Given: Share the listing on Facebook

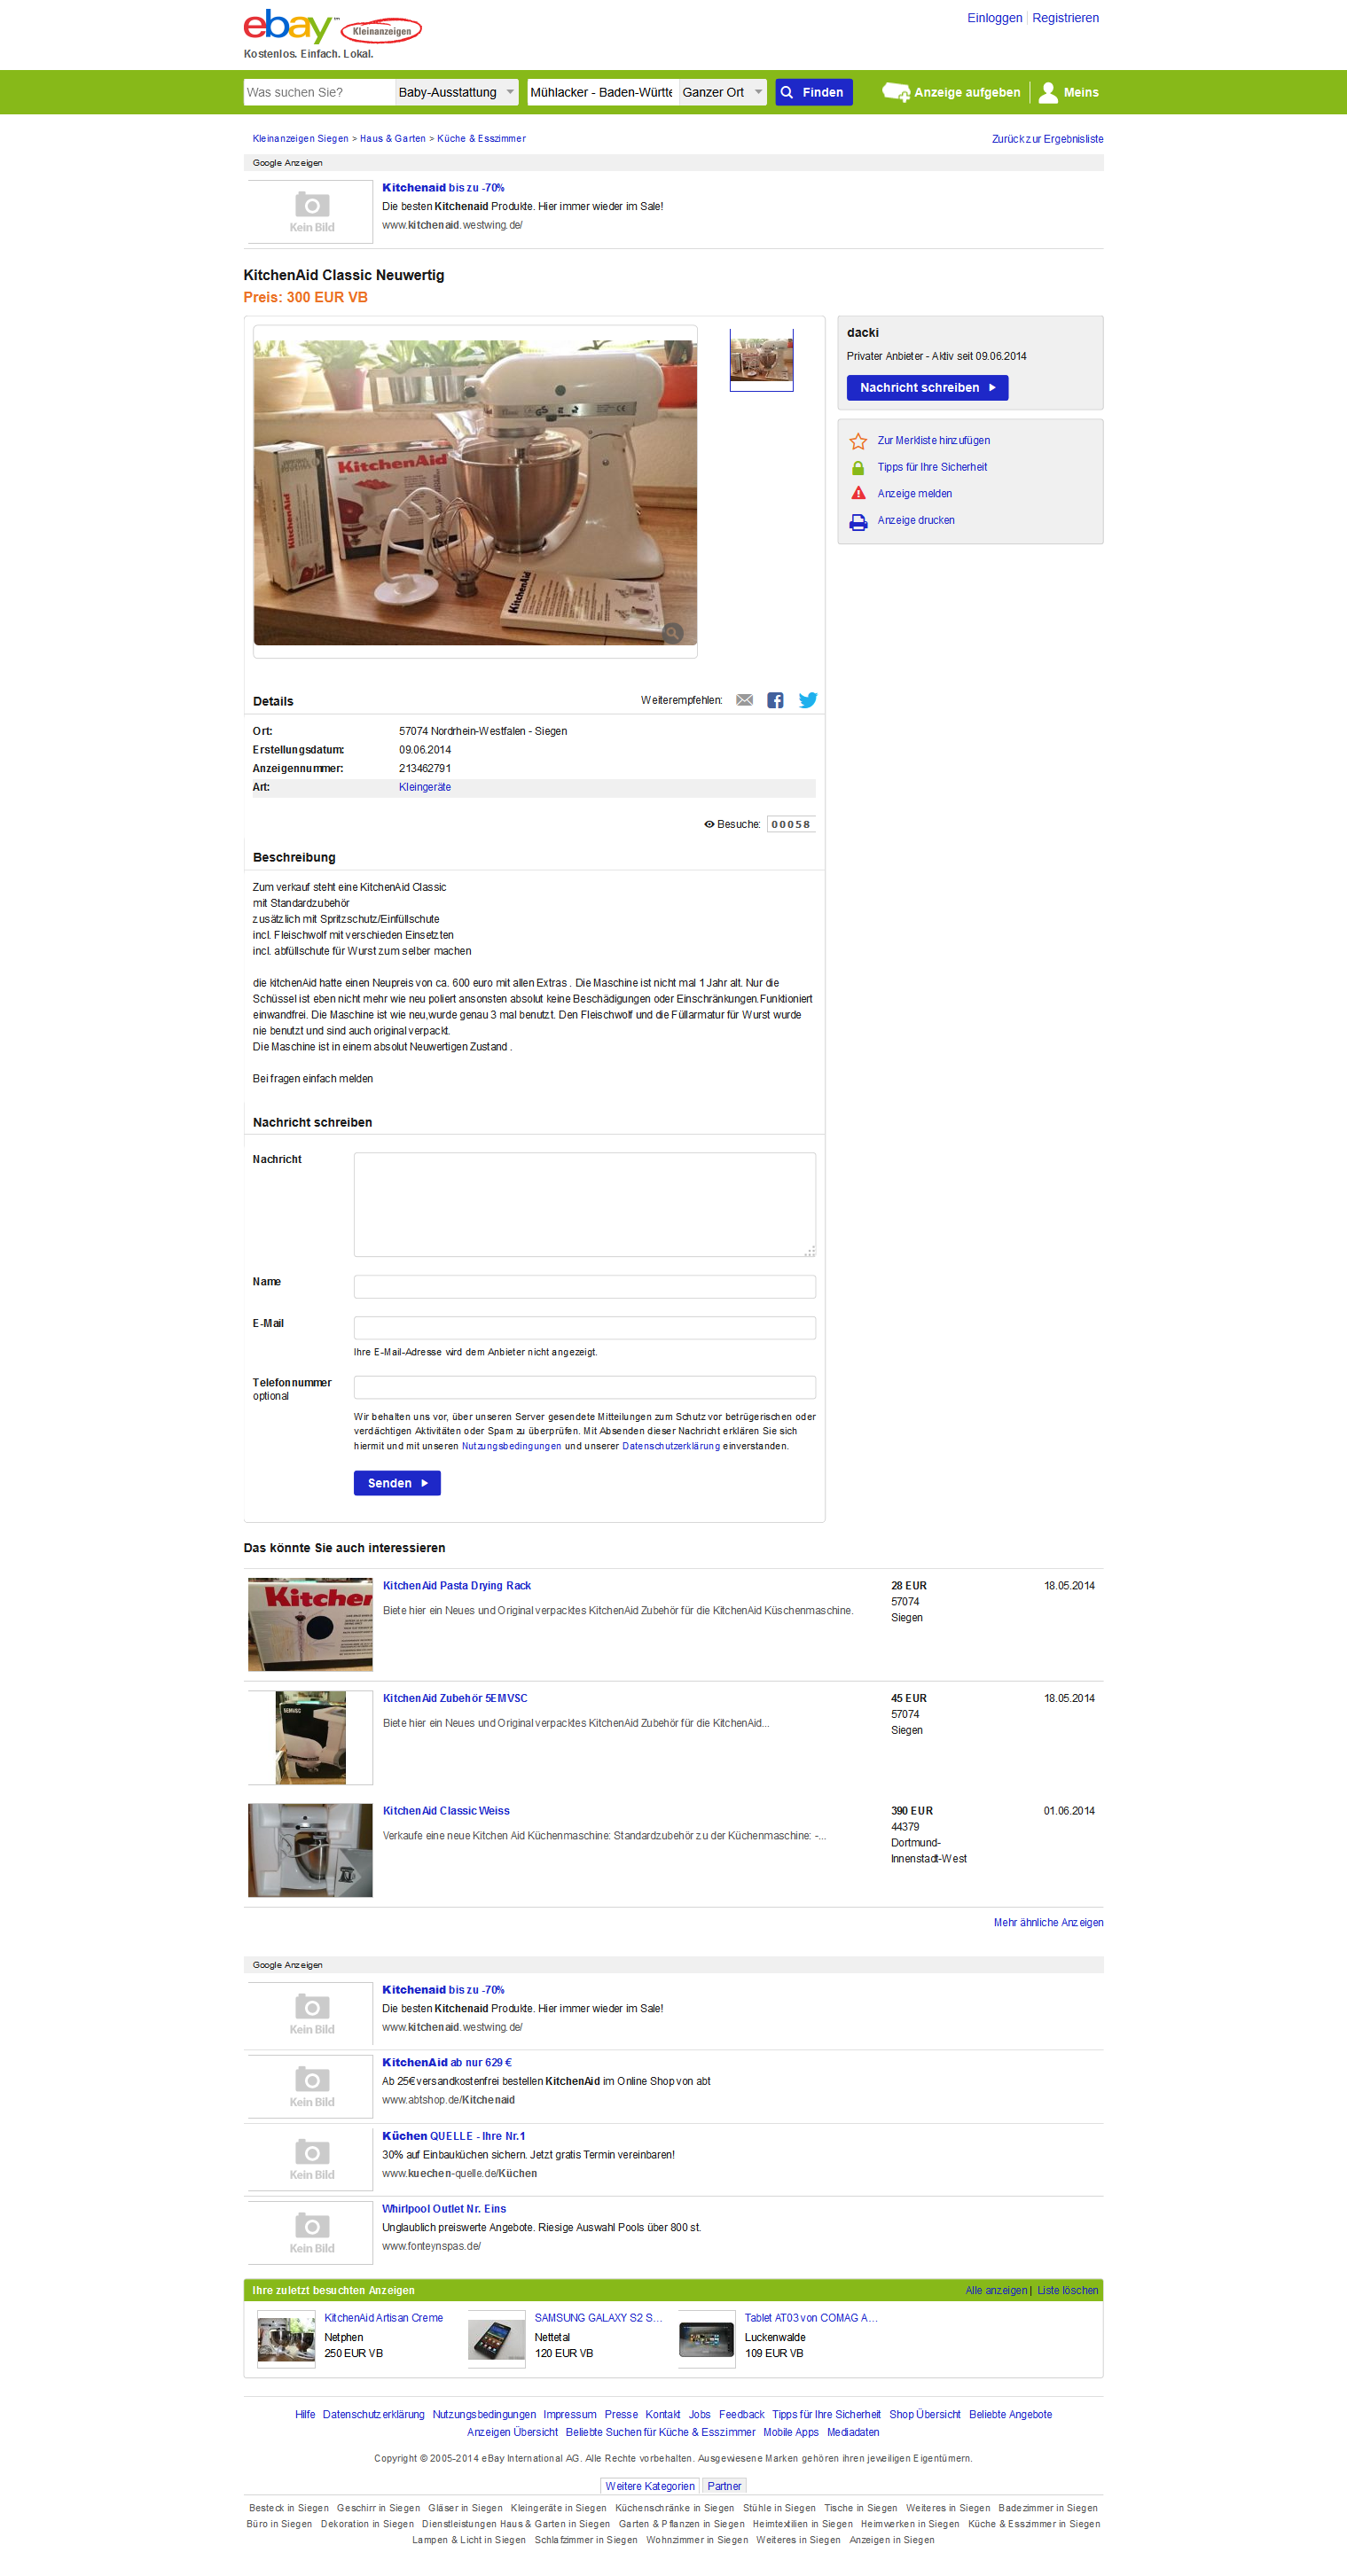Looking at the screenshot, I should tap(775, 700).
